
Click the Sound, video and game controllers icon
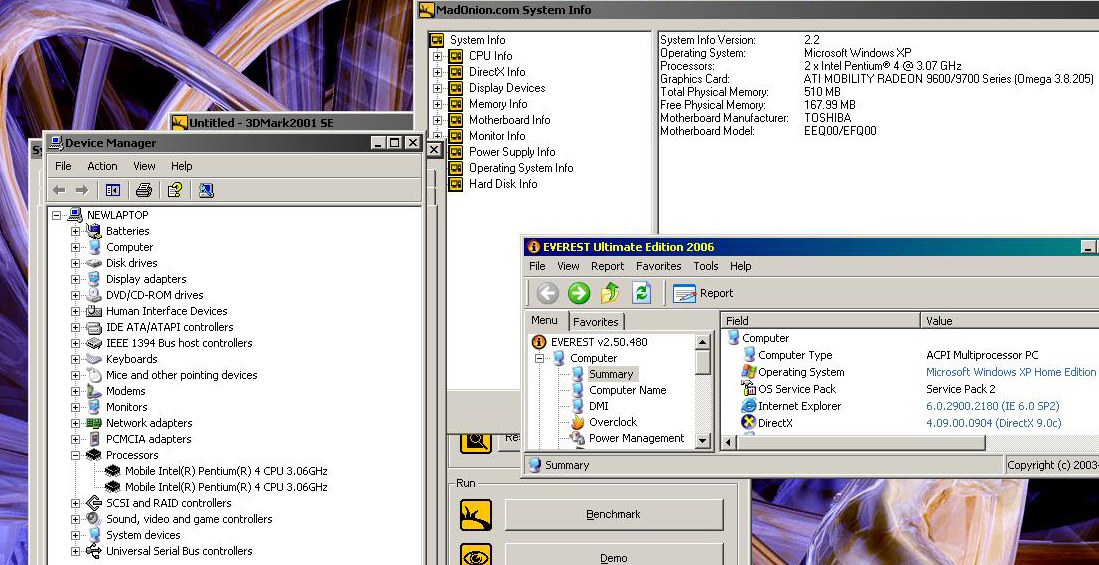coord(94,519)
